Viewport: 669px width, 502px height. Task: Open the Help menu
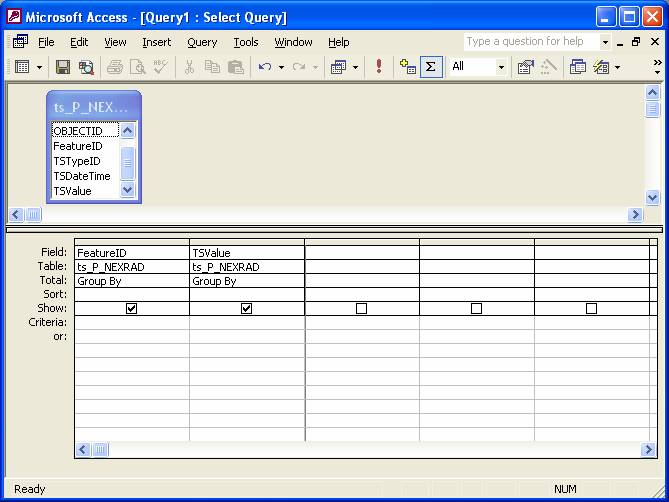[339, 42]
